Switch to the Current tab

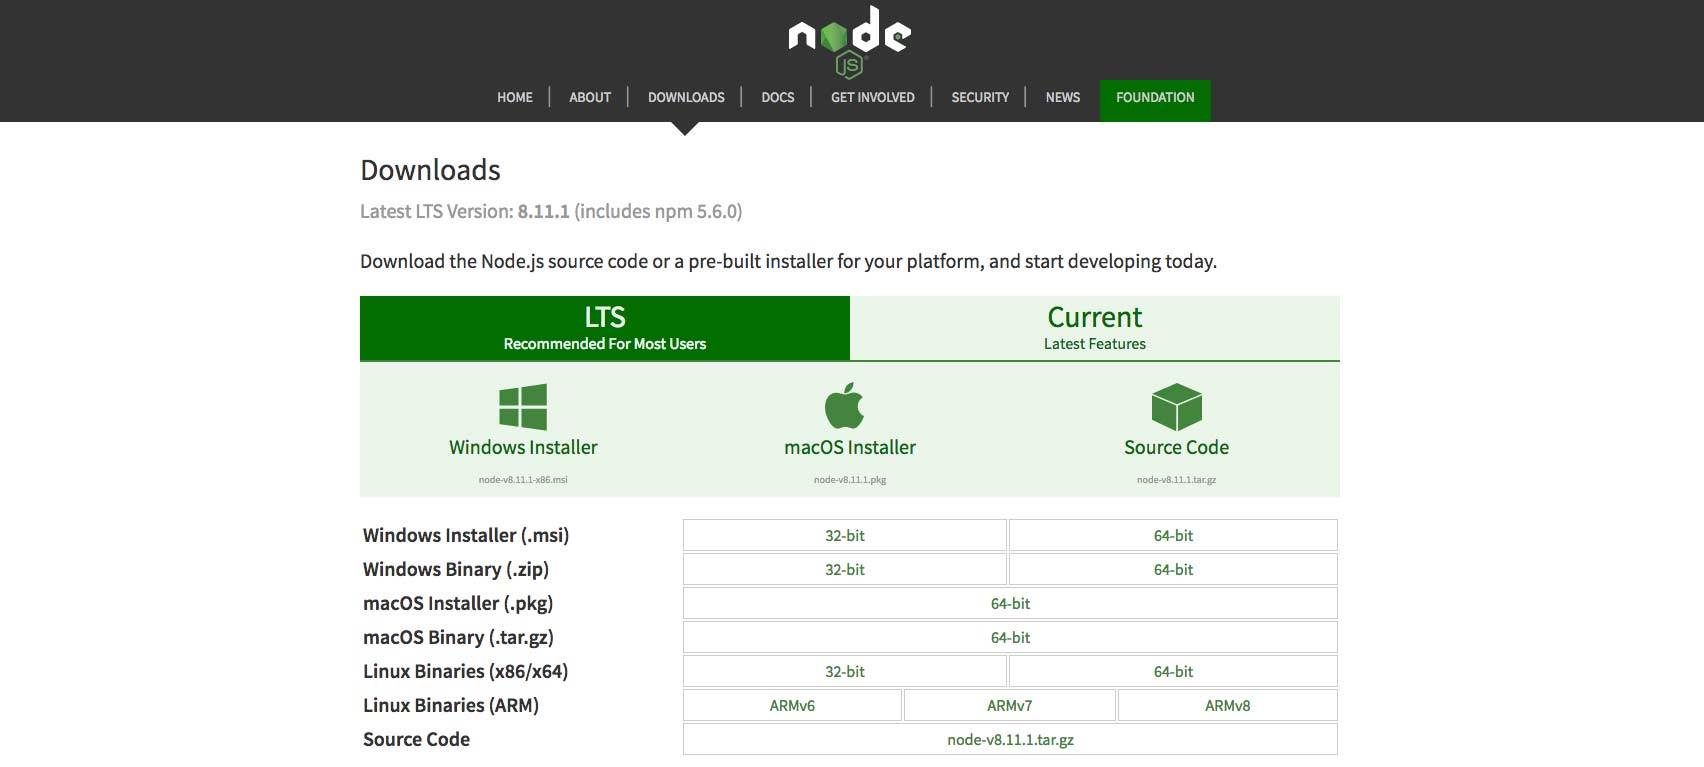(1095, 328)
